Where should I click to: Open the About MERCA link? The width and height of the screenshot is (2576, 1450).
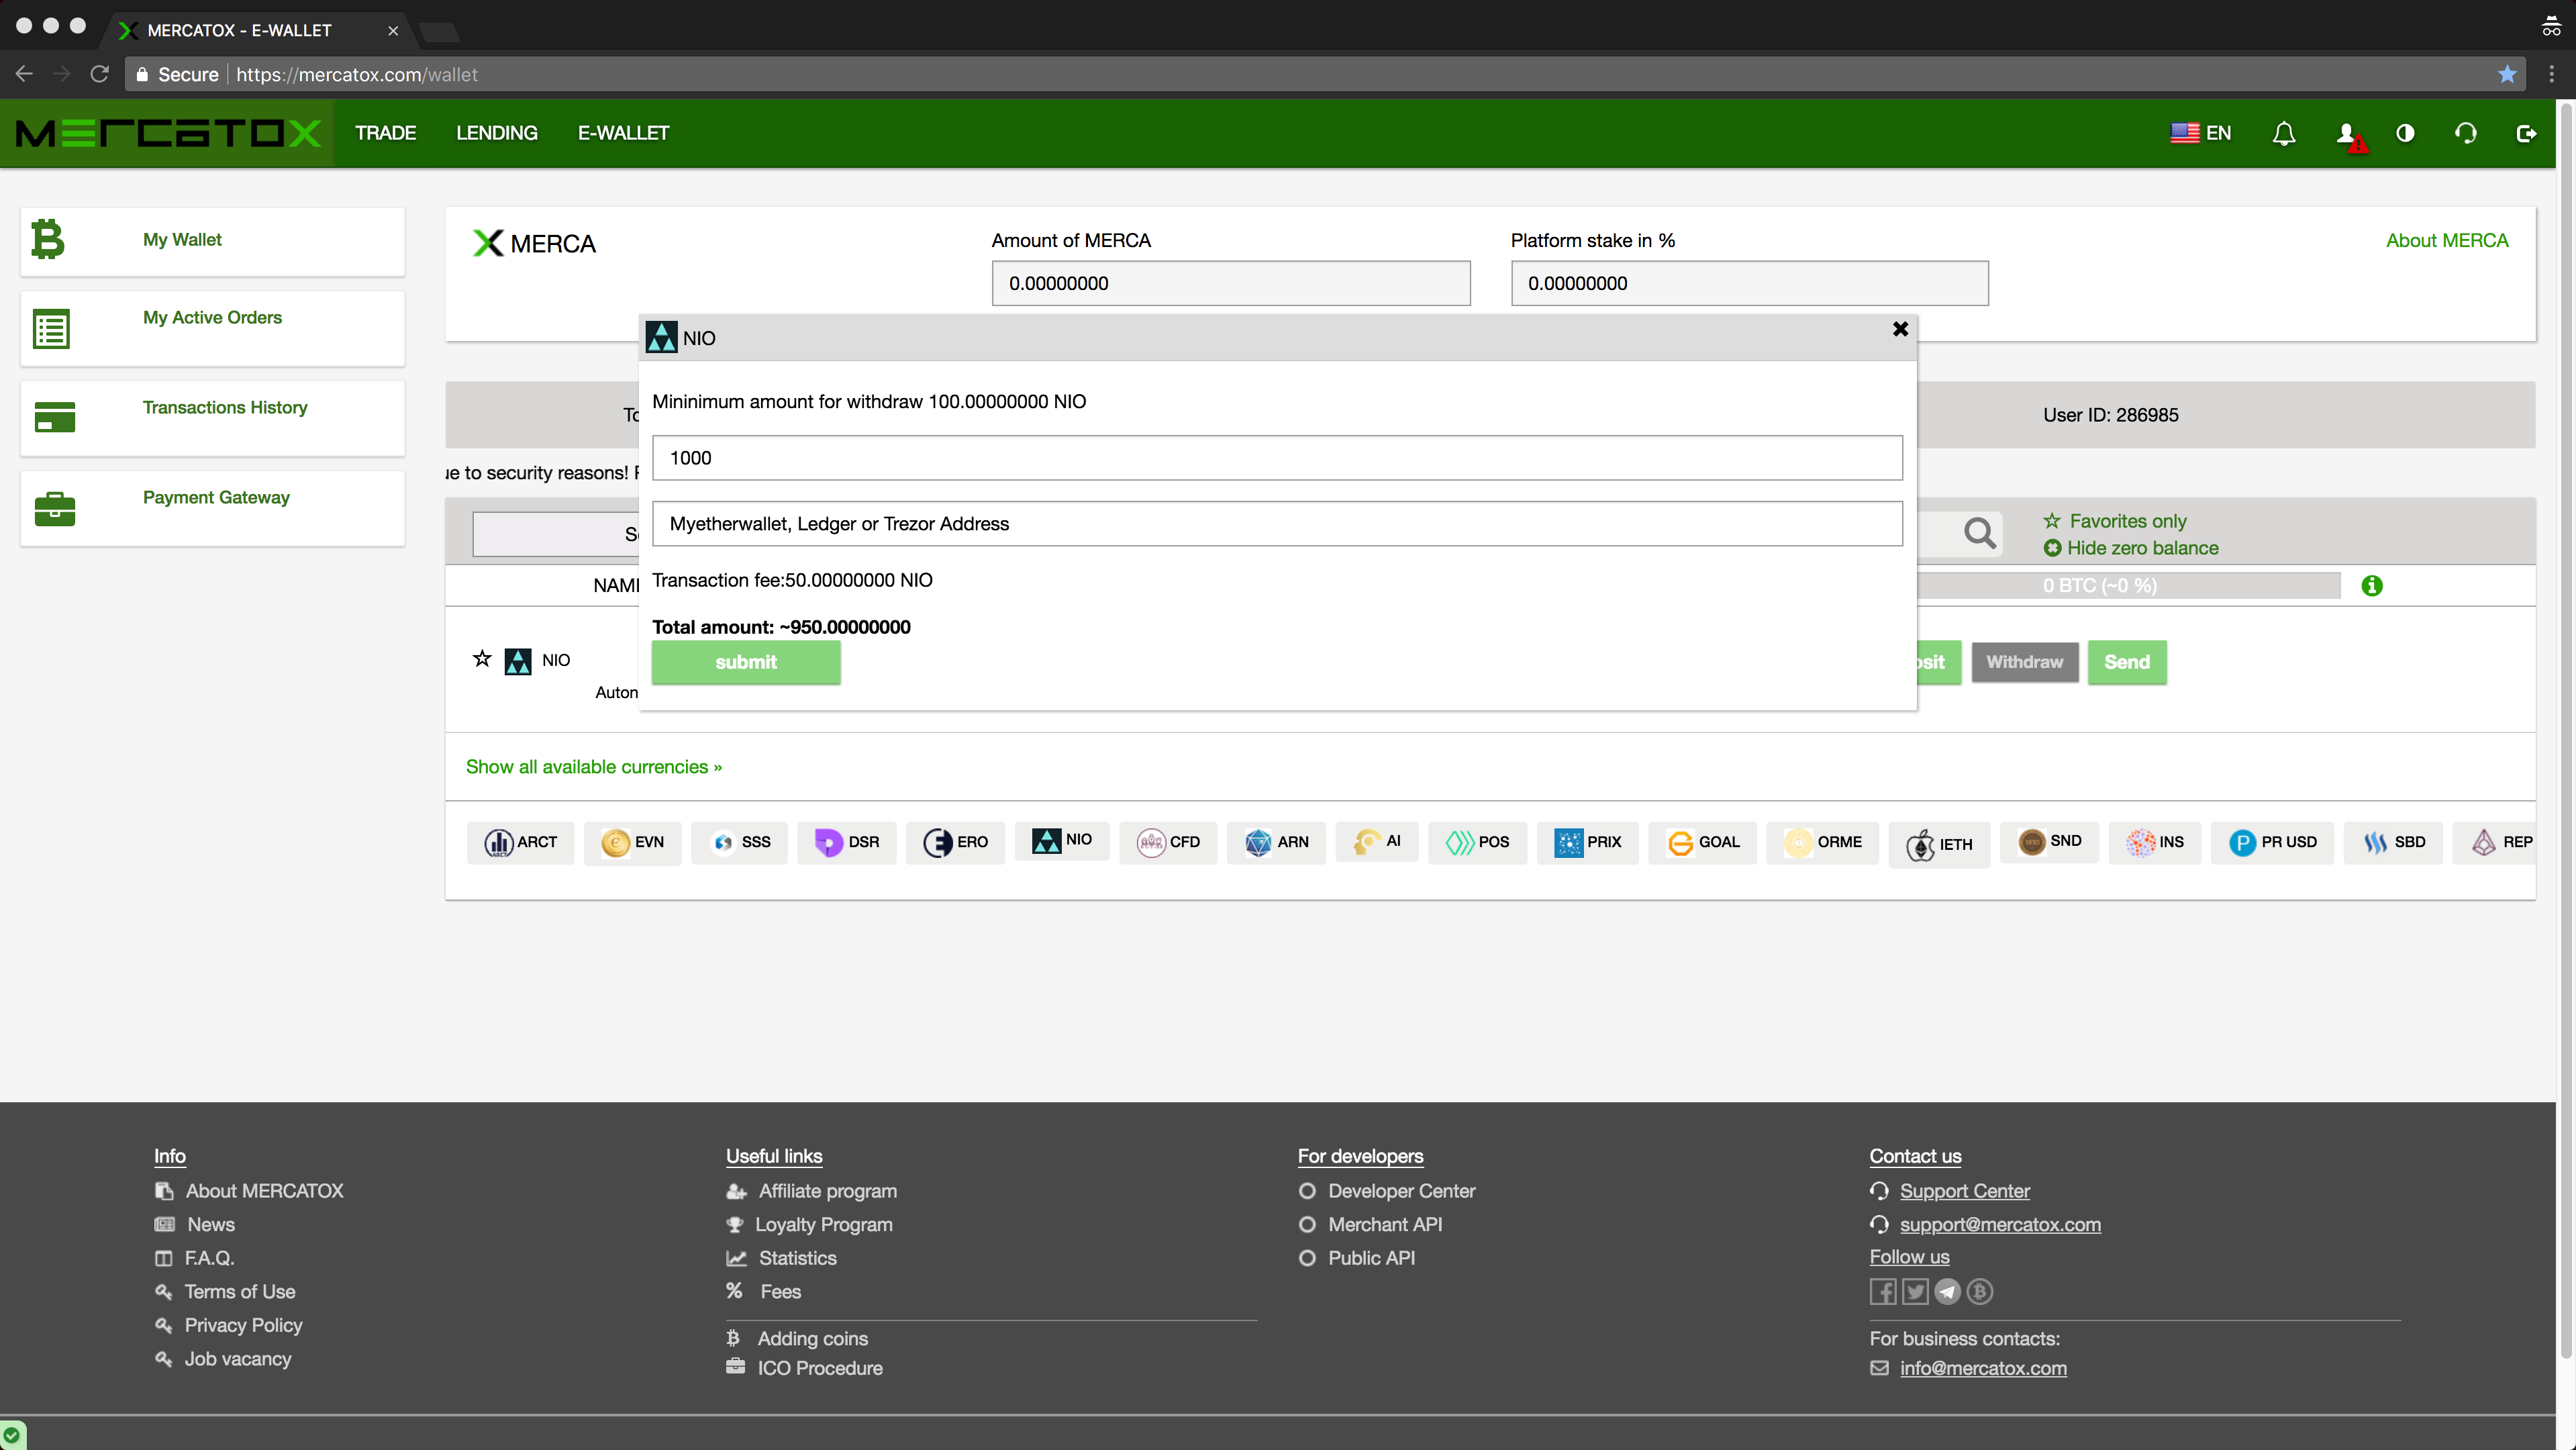(x=2447, y=240)
